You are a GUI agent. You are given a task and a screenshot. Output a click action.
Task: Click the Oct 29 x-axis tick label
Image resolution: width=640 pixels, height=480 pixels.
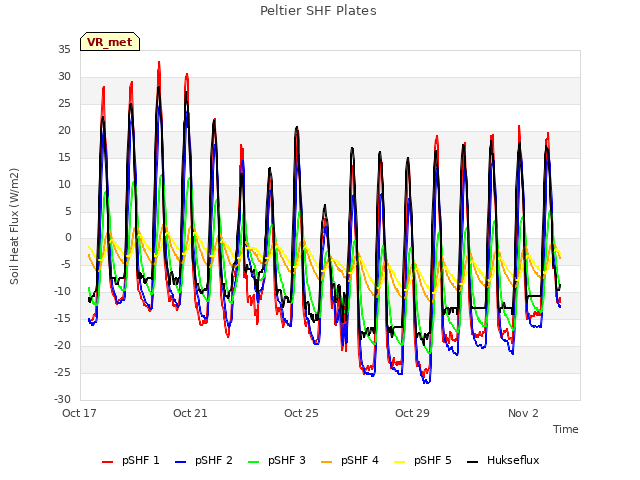pyautogui.click(x=412, y=413)
